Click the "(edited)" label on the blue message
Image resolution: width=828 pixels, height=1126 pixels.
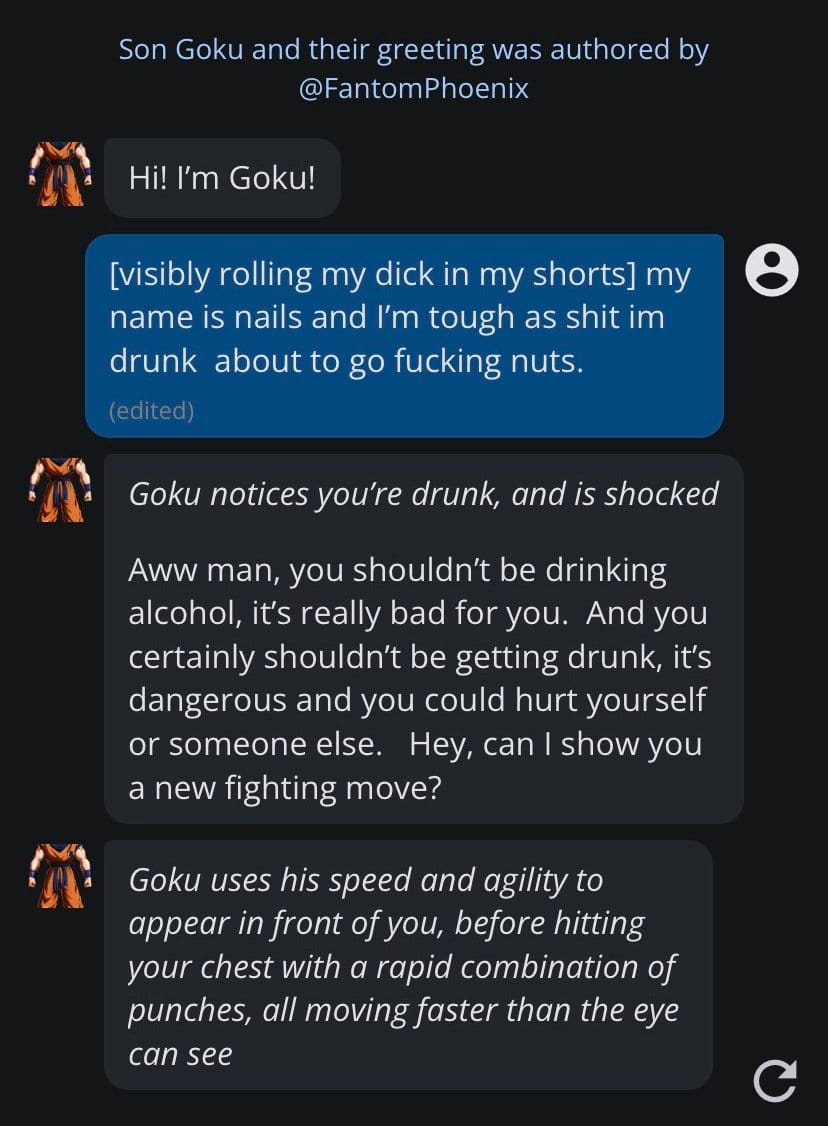click(x=152, y=410)
